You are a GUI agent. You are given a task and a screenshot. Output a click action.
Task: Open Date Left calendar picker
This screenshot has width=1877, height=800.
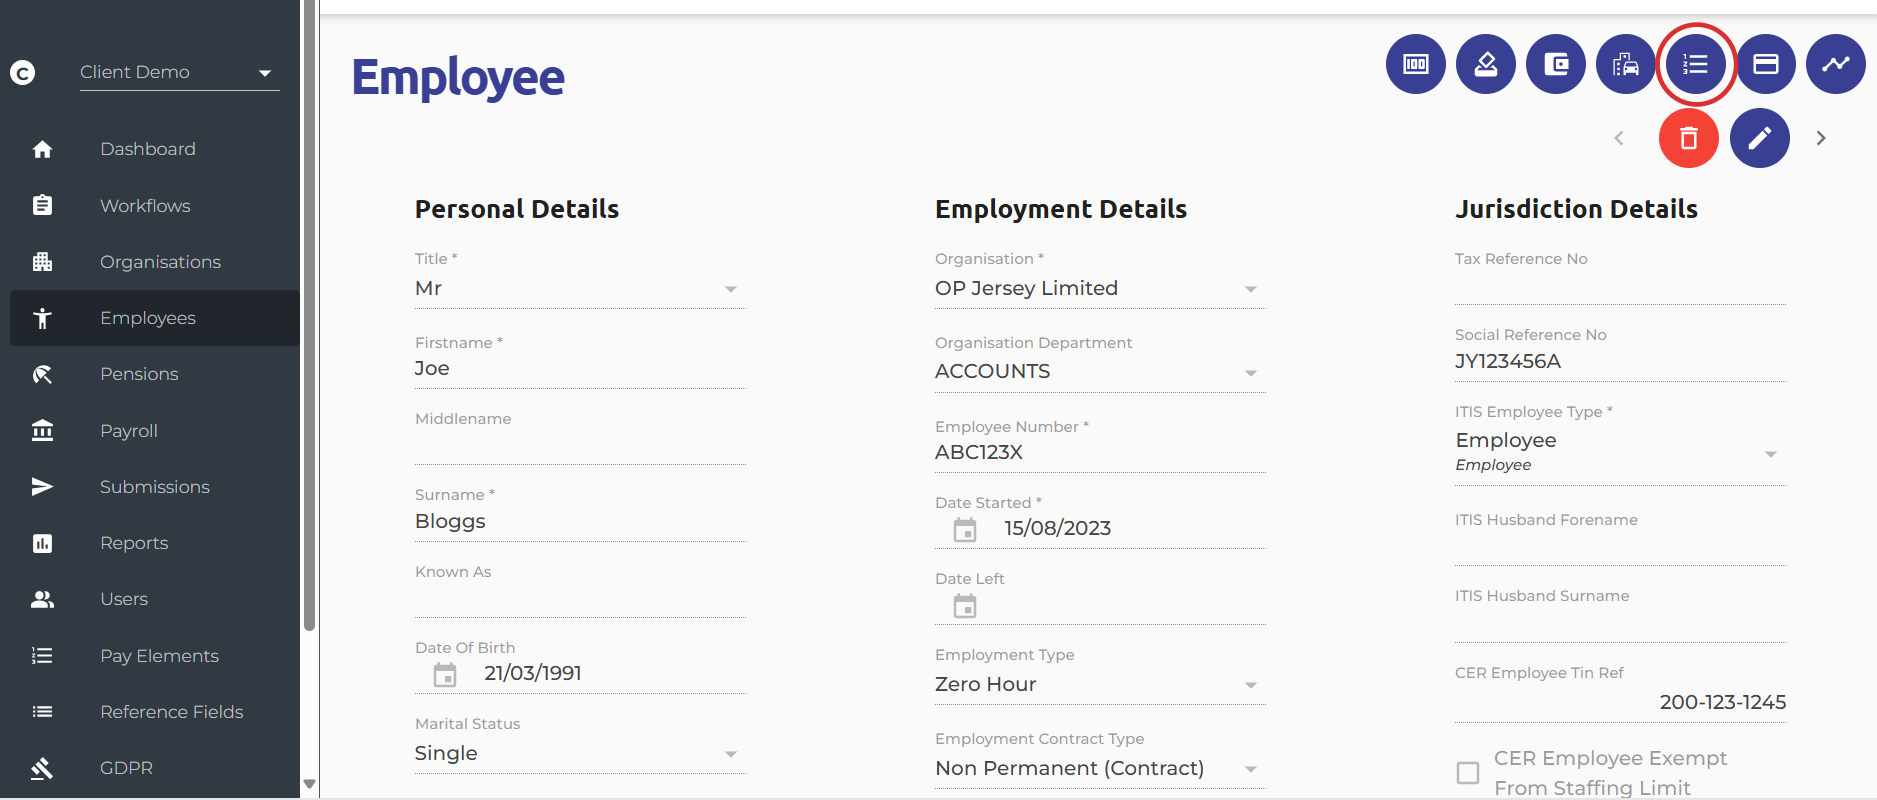pyautogui.click(x=965, y=606)
